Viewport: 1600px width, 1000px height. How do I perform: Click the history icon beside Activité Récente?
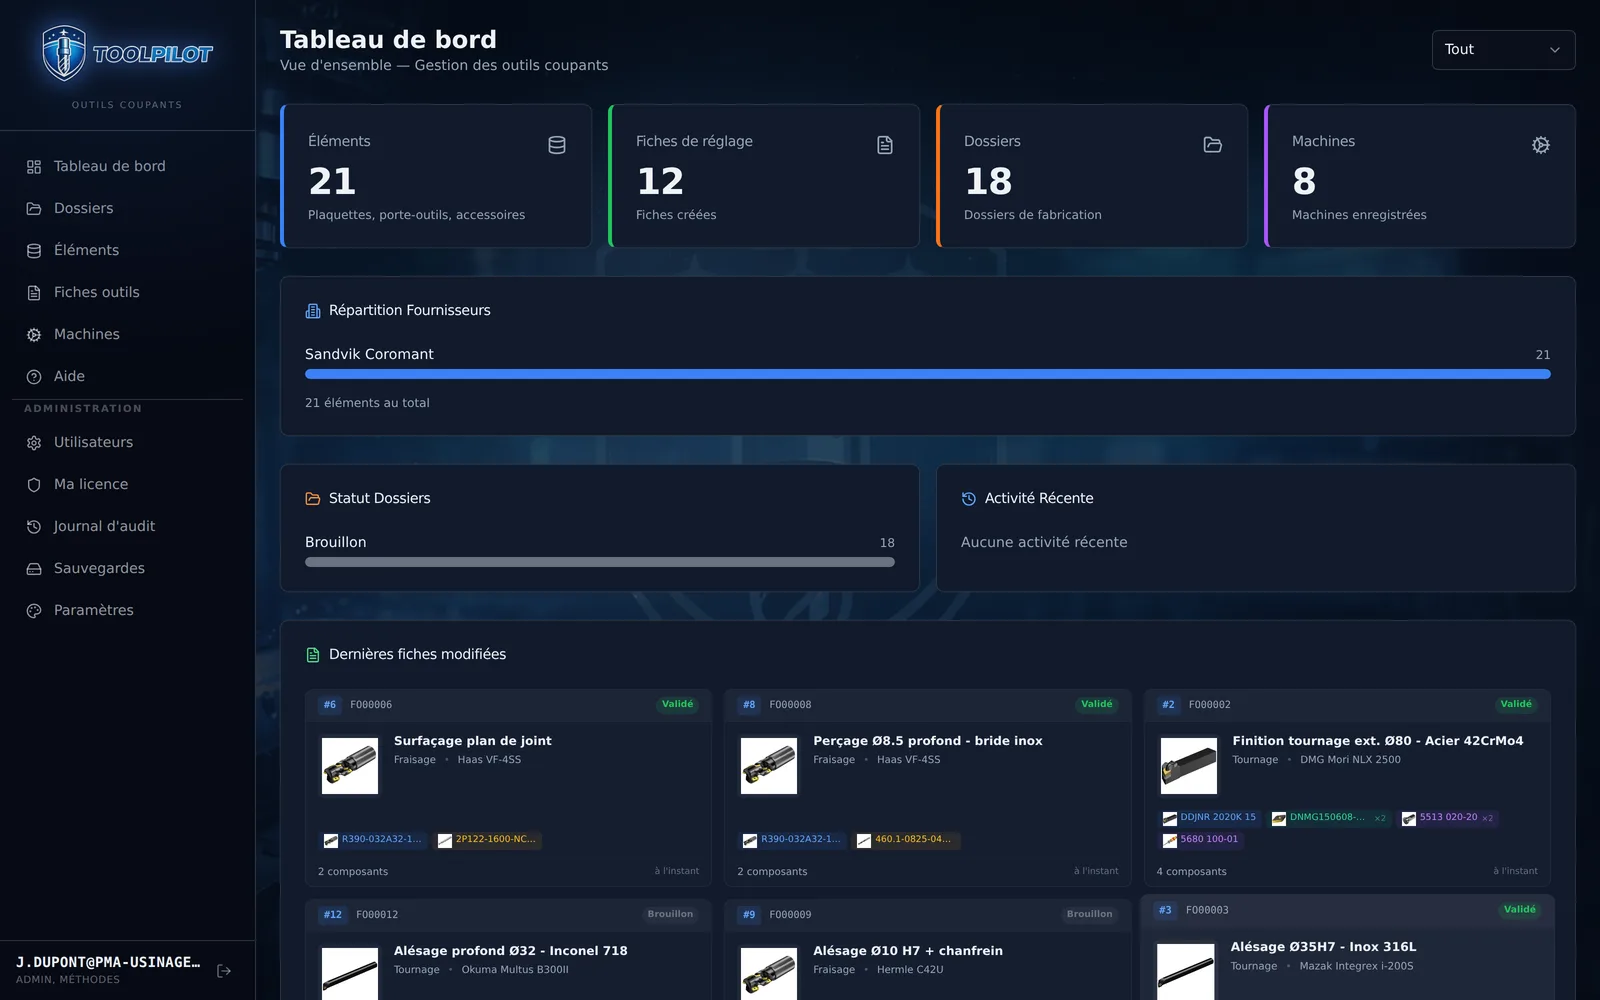click(x=969, y=499)
